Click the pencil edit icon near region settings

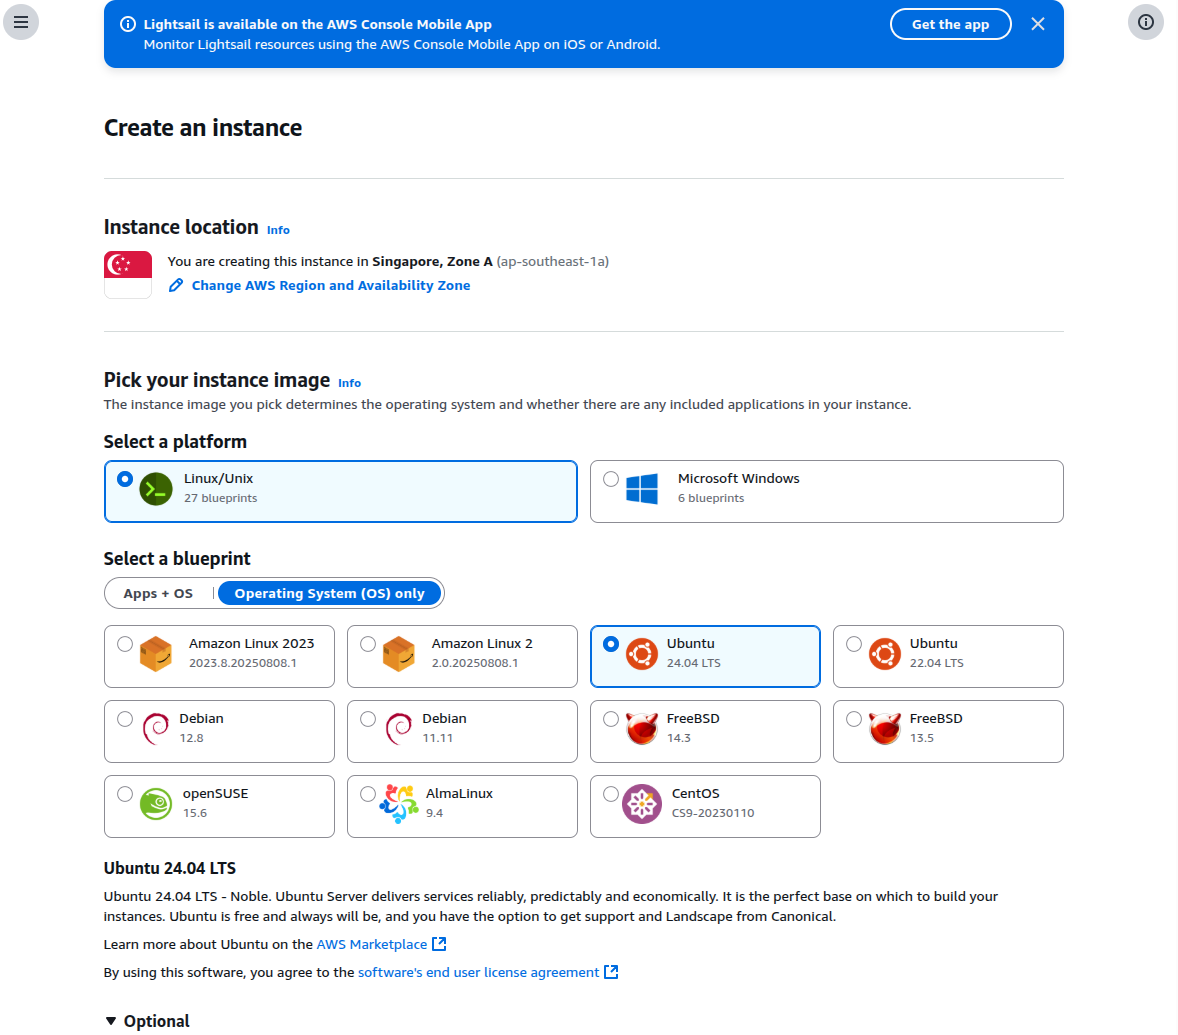point(176,285)
